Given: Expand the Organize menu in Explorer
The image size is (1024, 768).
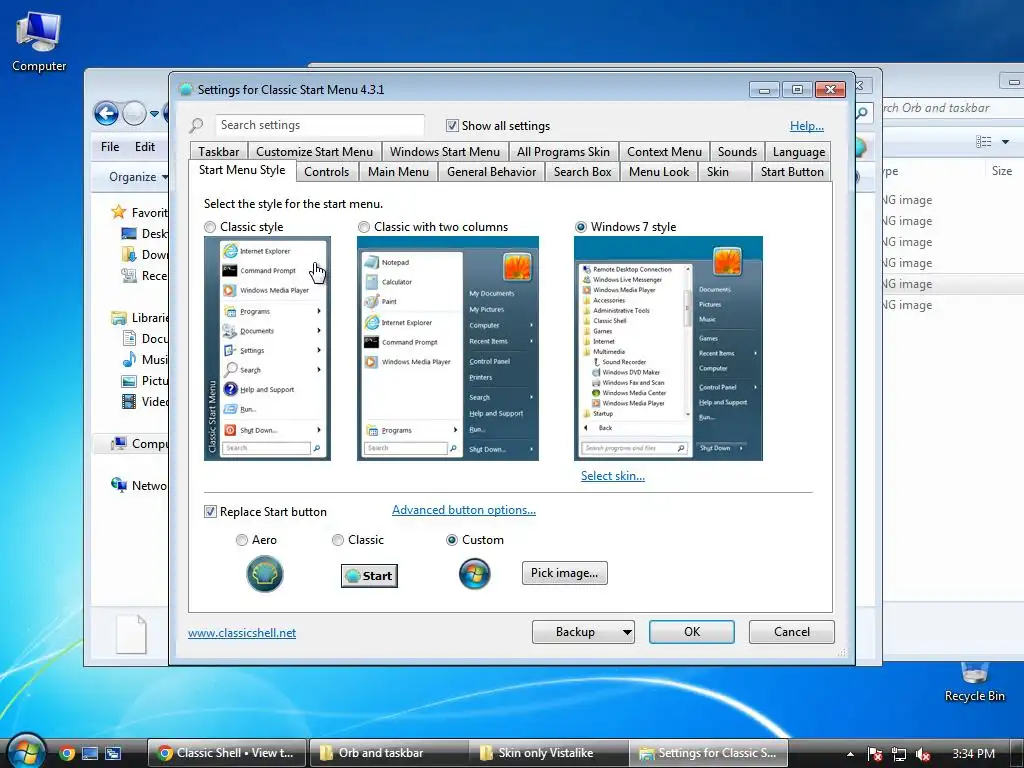Looking at the screenshot, I should pyautogui.click(x=138, y=177).
